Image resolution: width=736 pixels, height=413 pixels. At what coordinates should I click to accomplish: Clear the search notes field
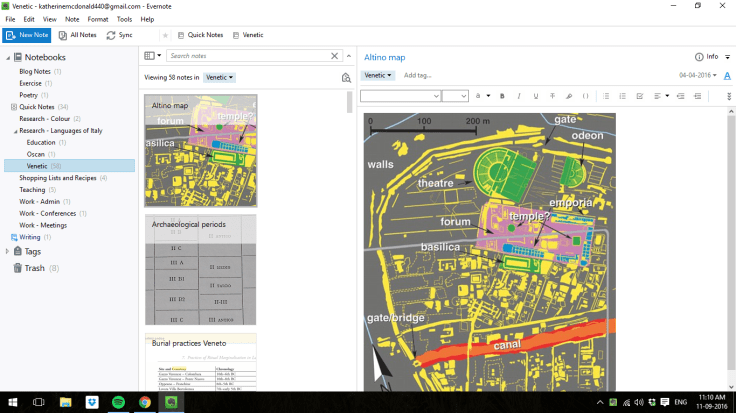[334, 56]
